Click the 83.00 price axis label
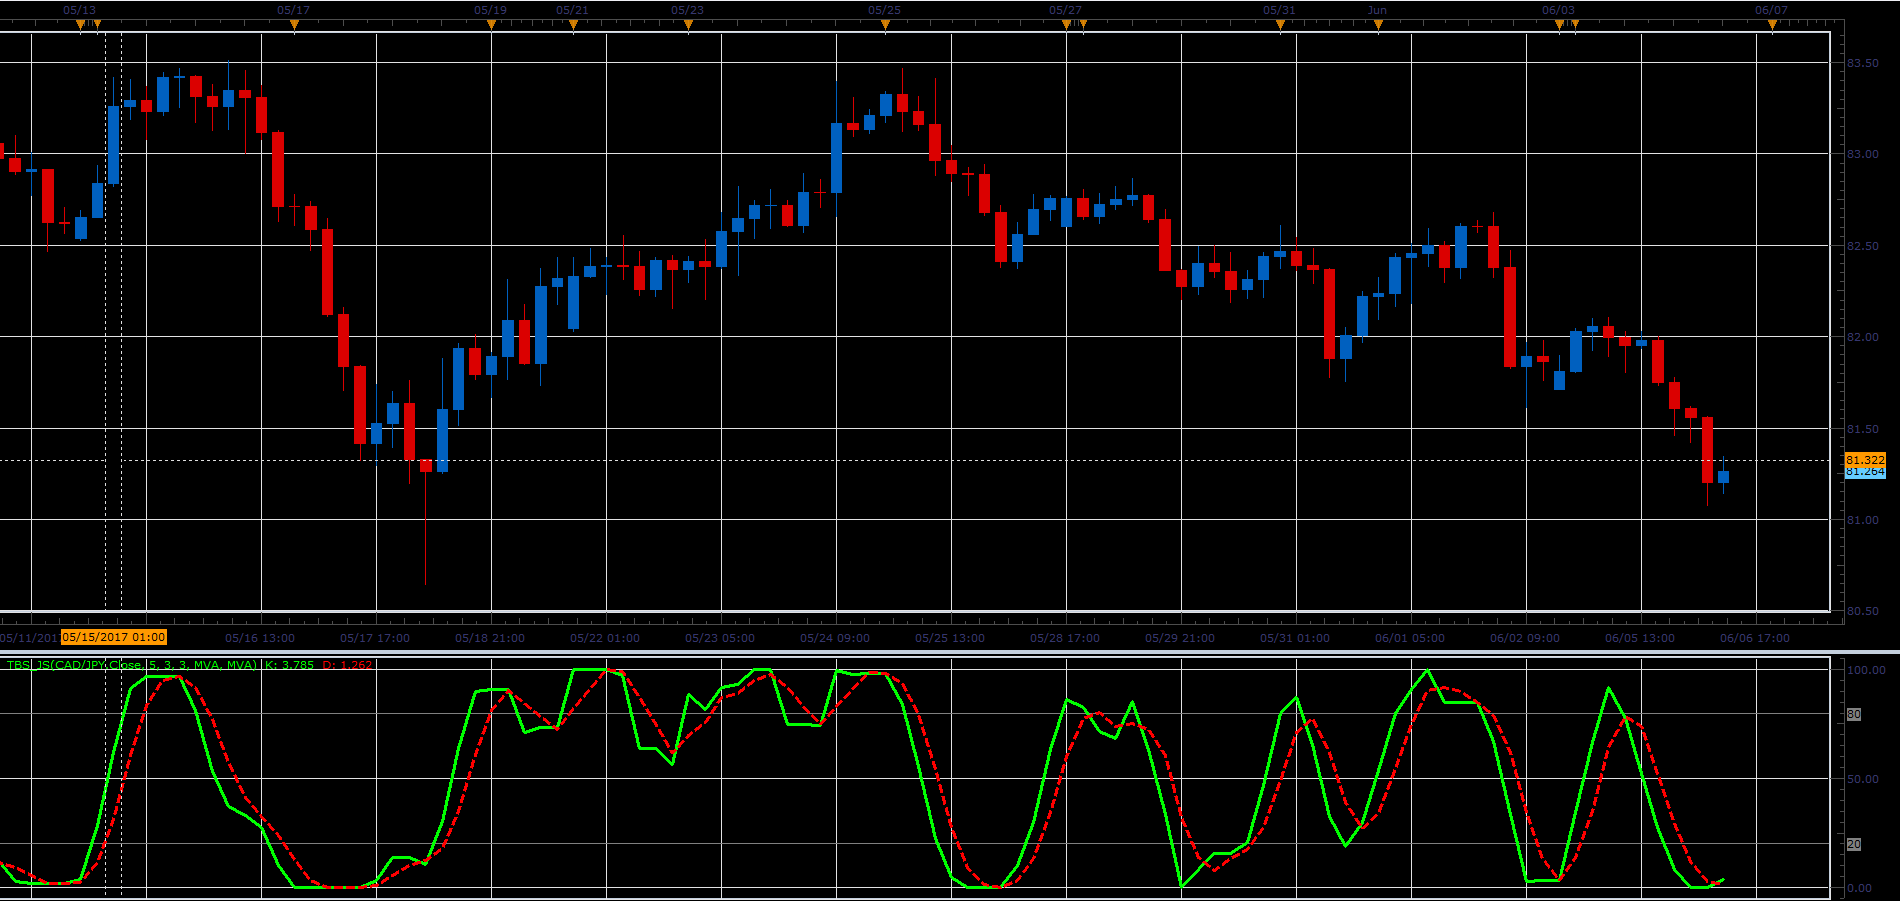Viewport: 1900px width, 901px height. pyautogui.click(x=1862, y=154)
